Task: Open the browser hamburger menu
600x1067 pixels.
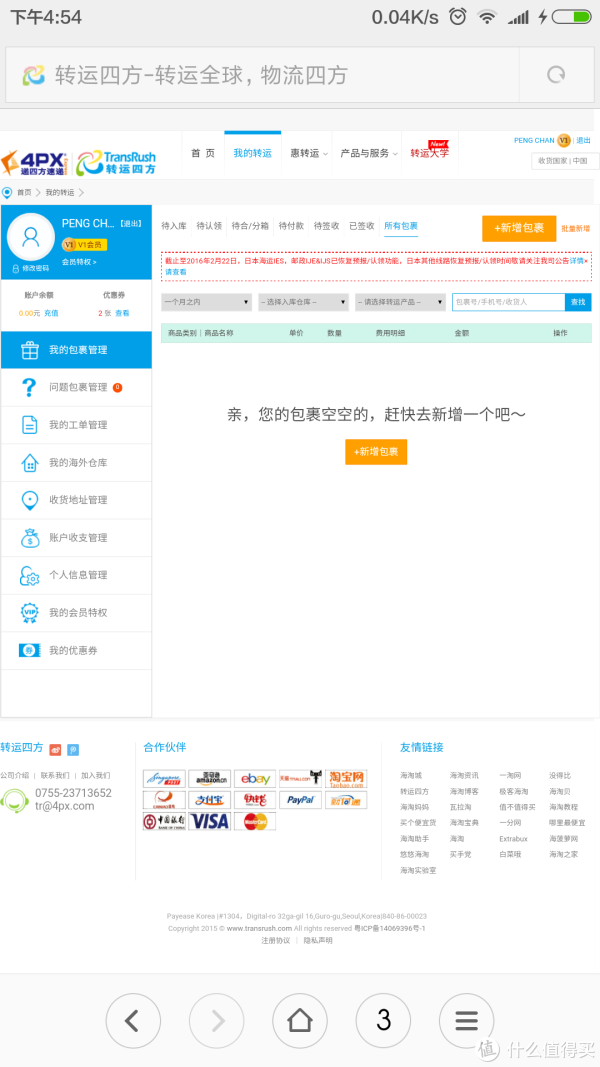Action: point(467,1021)
